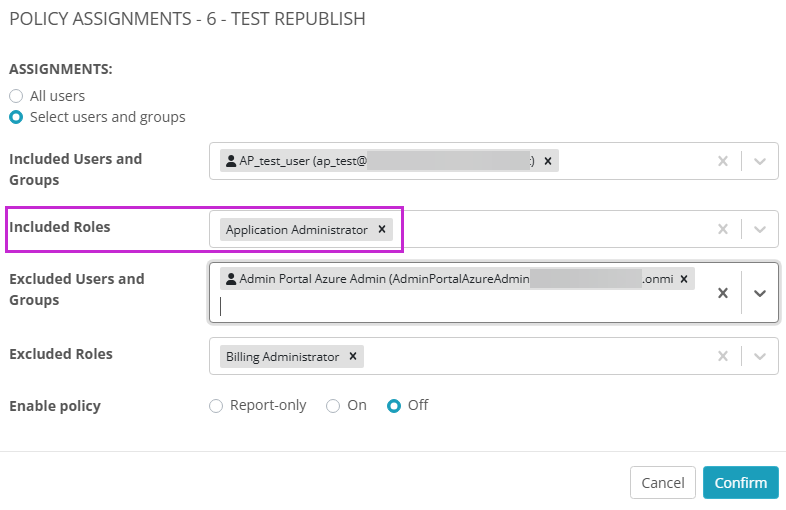Click the Confirm button
Viewport: 786px width, 510px height.
click(740, 483)
